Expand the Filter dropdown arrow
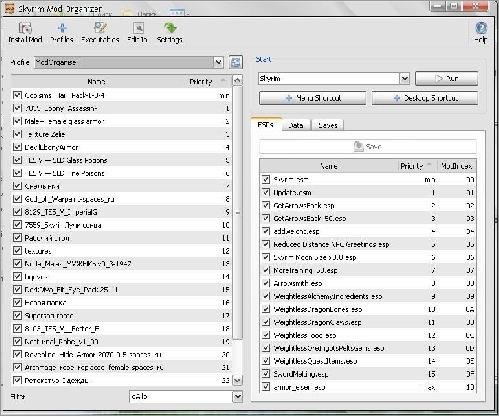 (237, 397)
